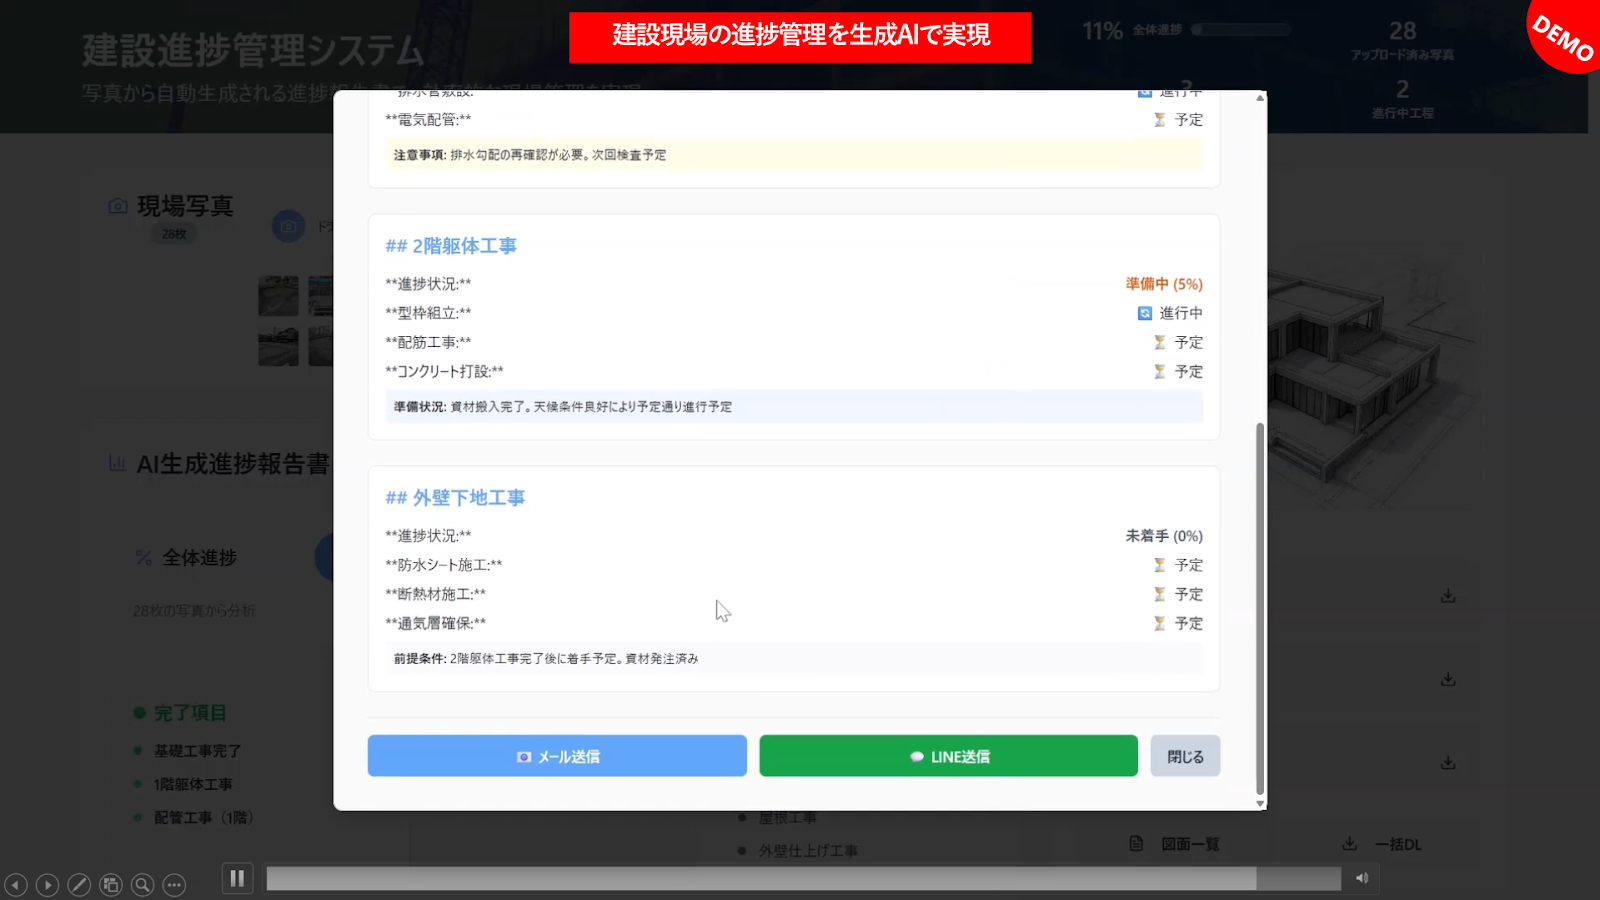Send report via LINE送信 button

tap(948, 756)
